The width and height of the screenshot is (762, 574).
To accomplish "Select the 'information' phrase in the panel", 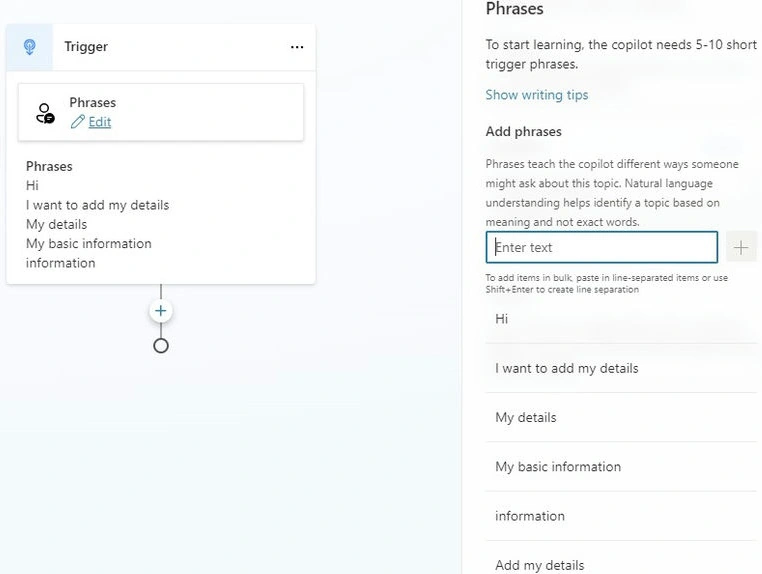I will point(621,516).
